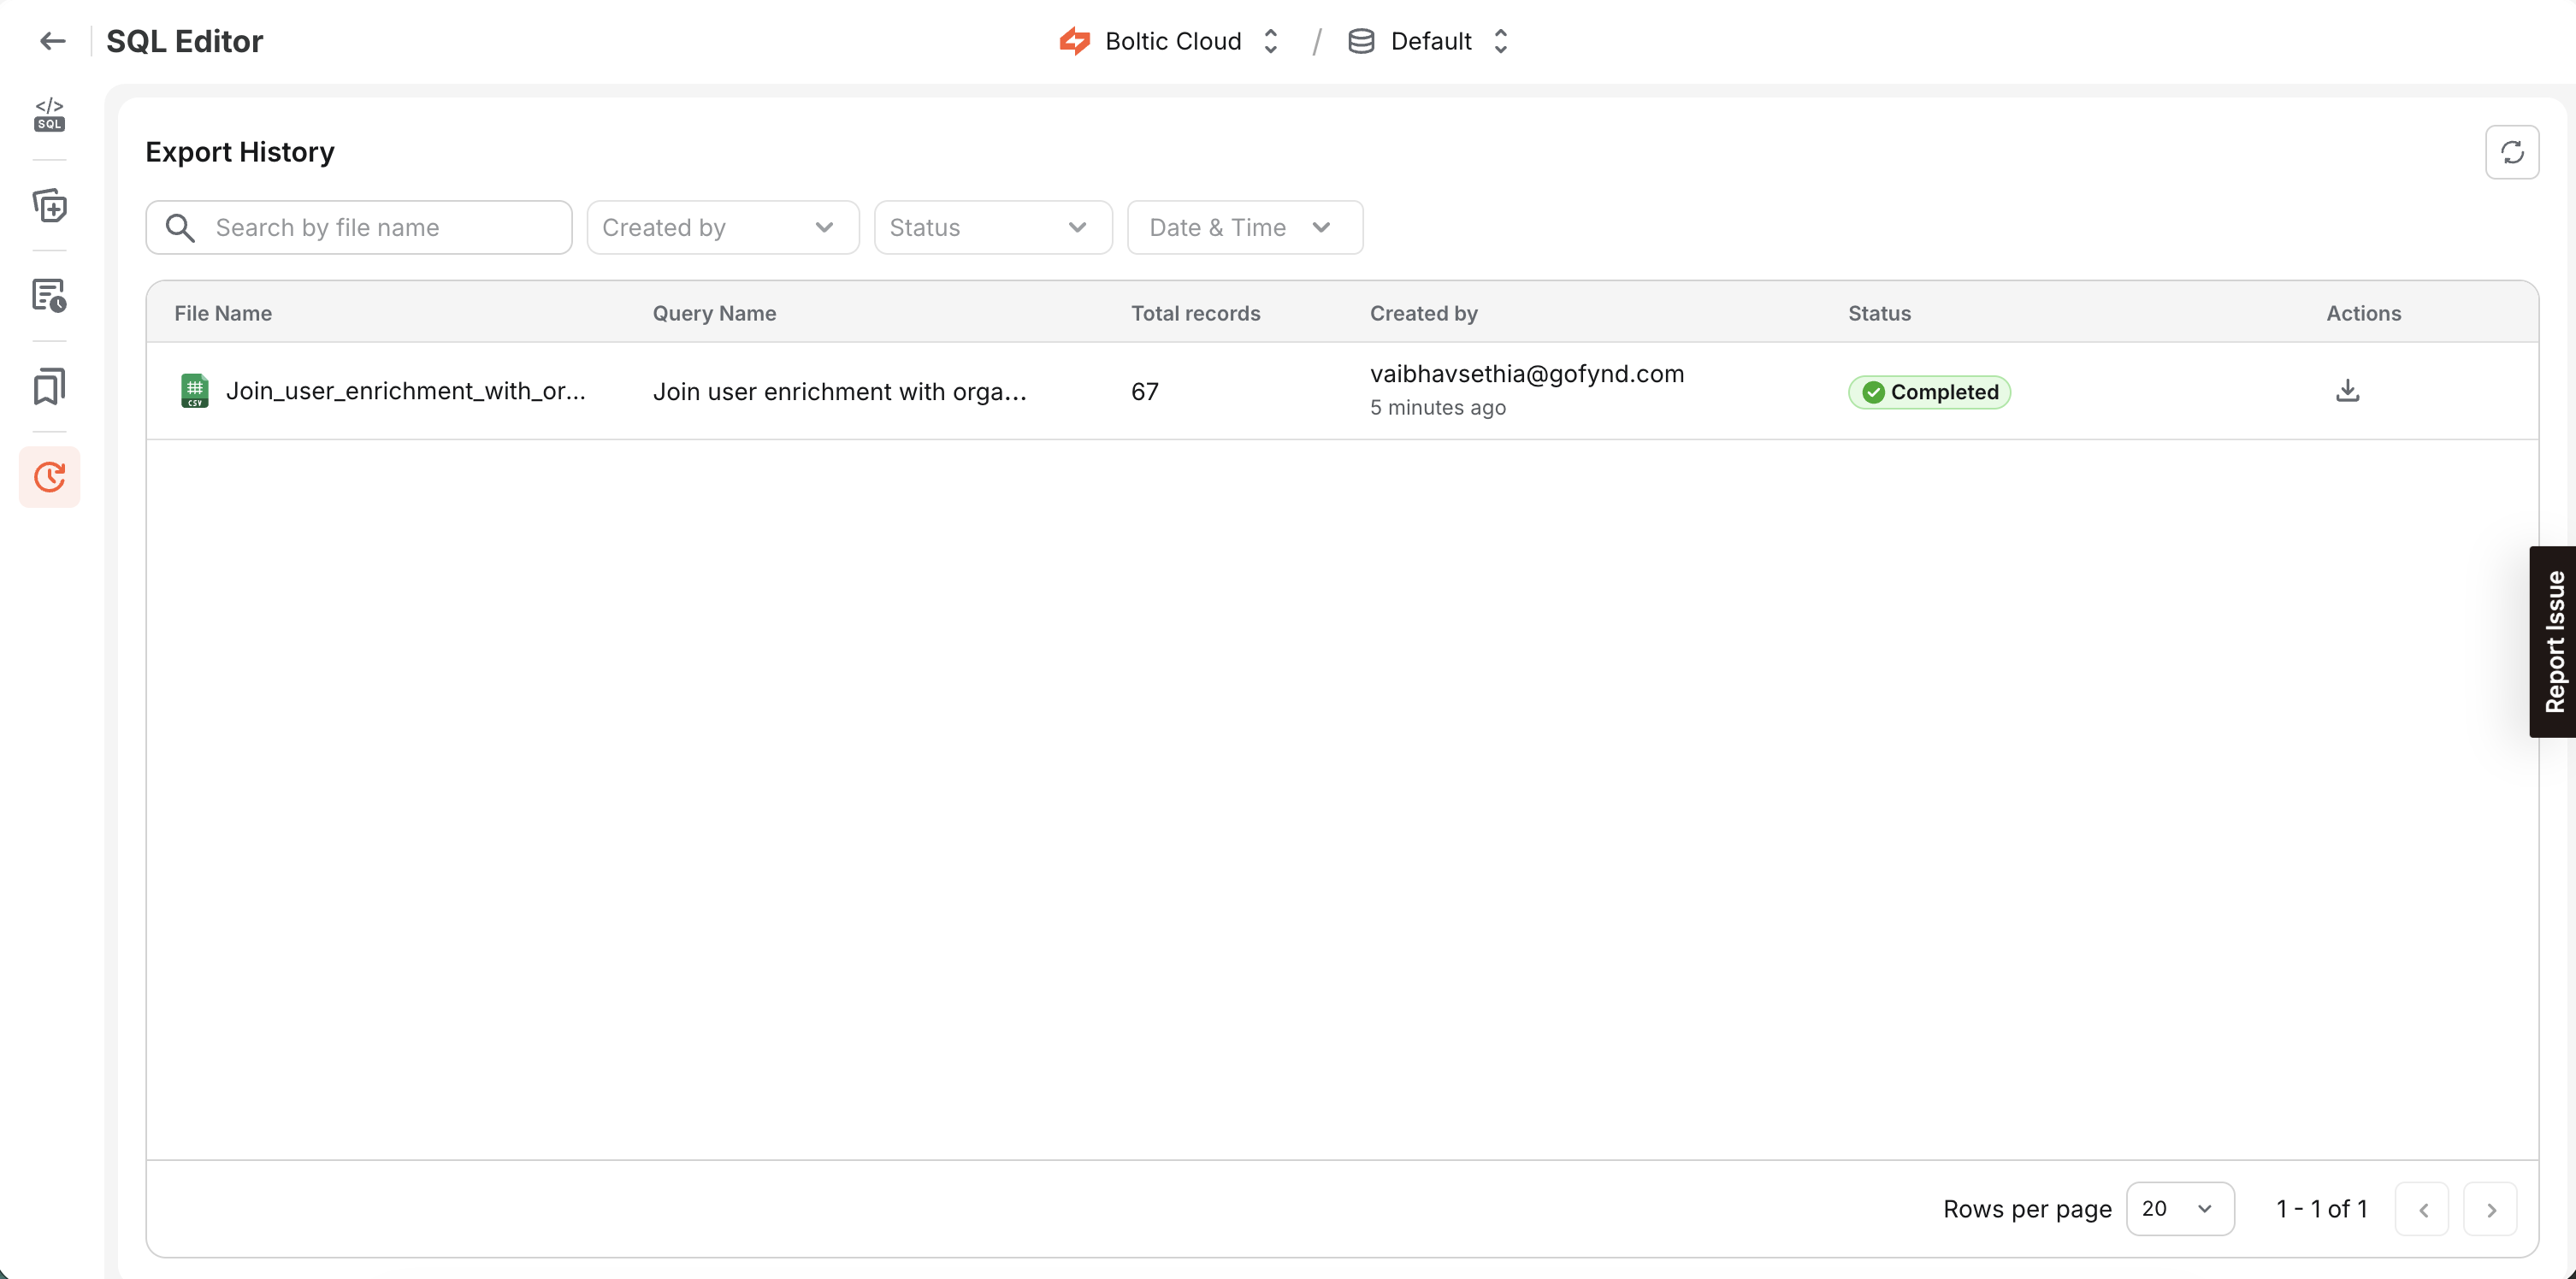Switch workspace via Boltic Cloud chevrons
The width and height of the screenshot is (2576, 1279).
click(1270, 40)
